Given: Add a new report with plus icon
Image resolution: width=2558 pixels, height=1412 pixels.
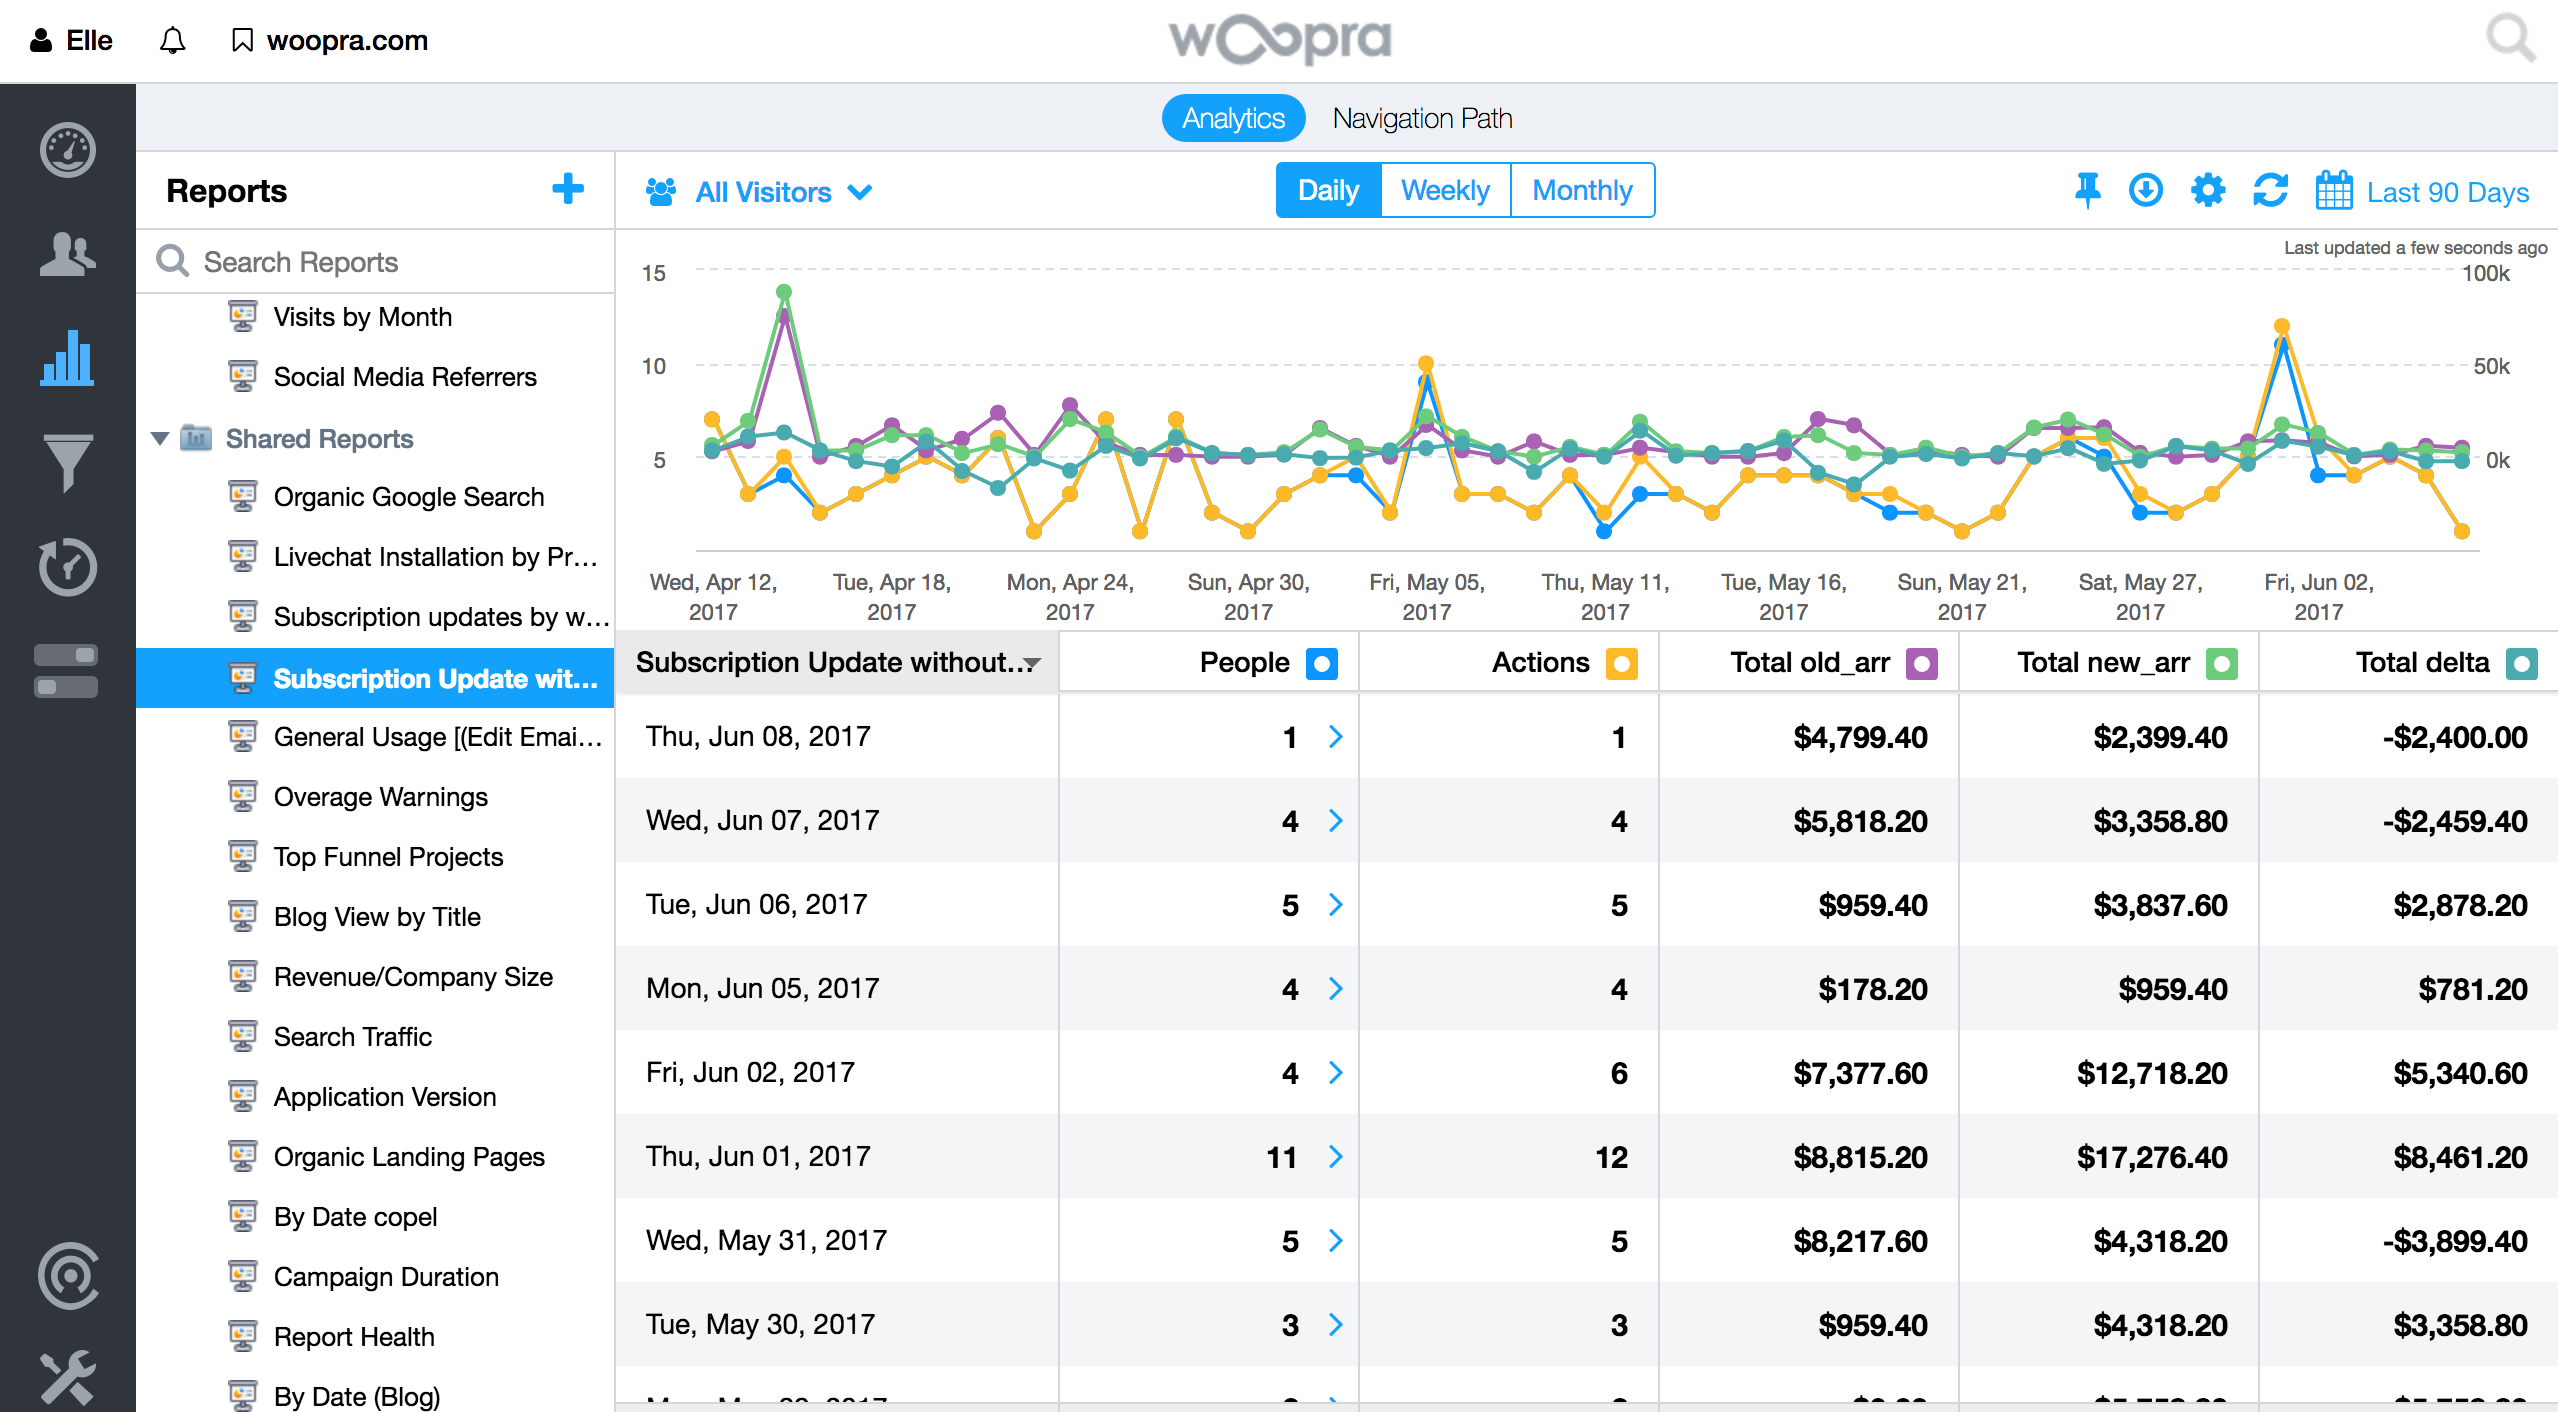Looking at the screenshot, I should click(x=567, y=189).
